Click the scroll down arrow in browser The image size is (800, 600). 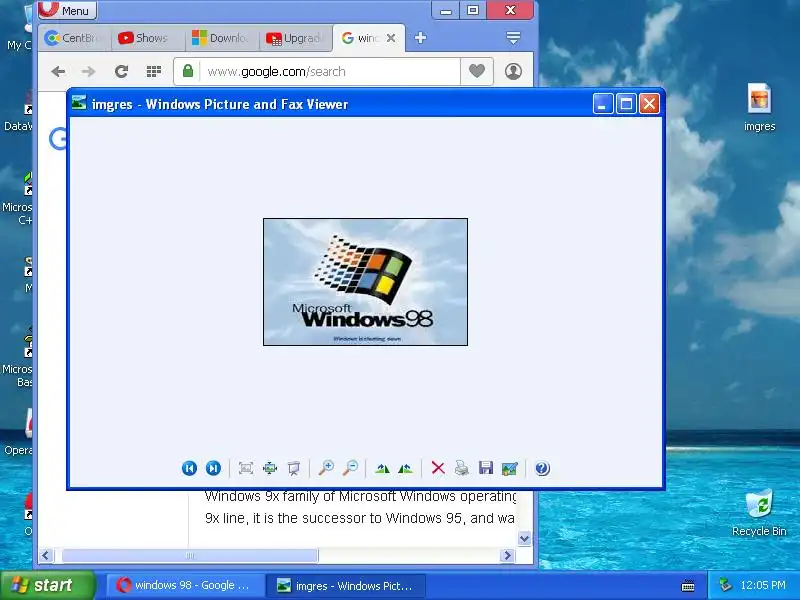point(524,538)
